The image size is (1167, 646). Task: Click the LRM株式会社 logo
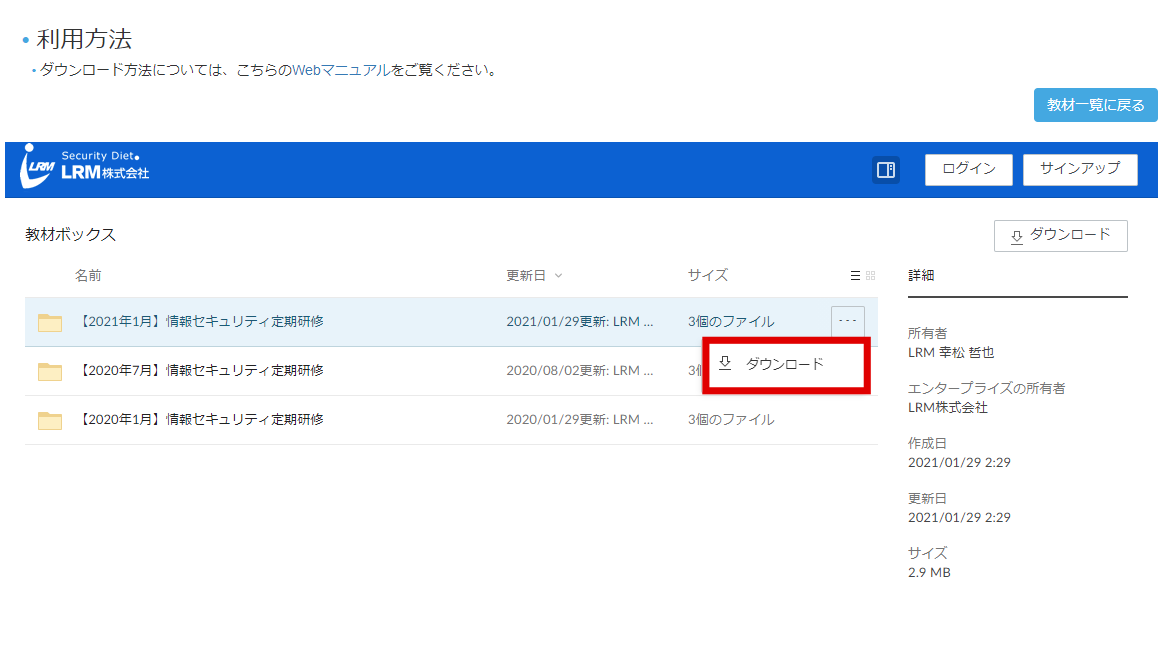tap(85, 166)
